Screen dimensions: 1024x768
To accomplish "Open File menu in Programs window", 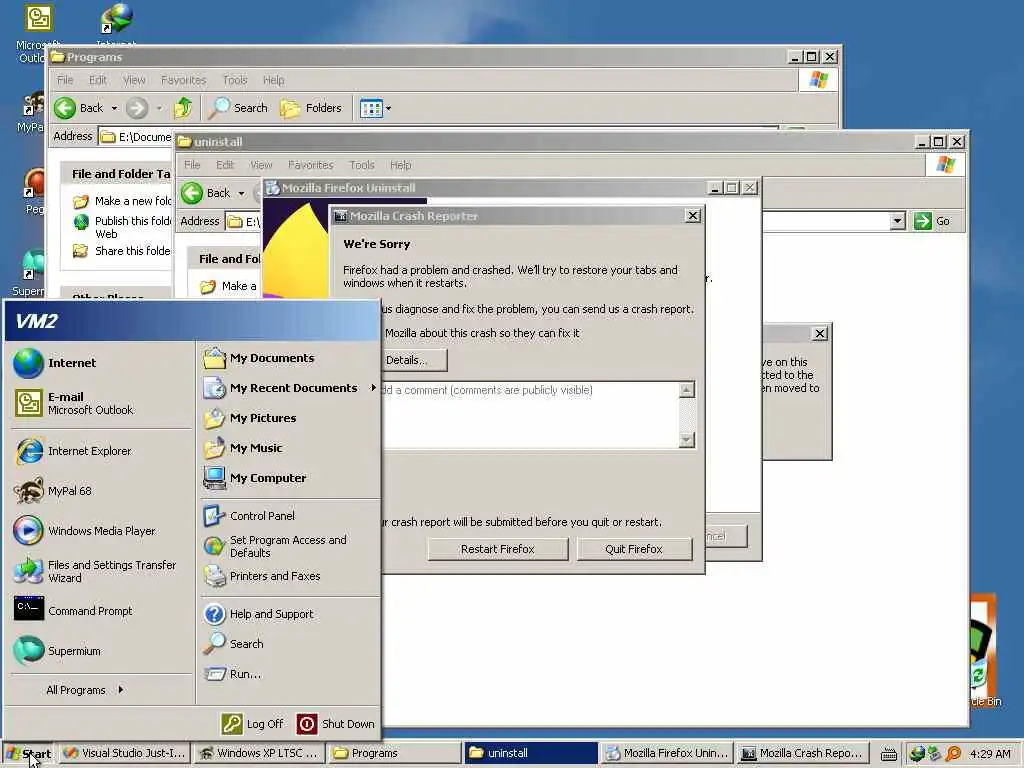I will (x=65, y=80).
